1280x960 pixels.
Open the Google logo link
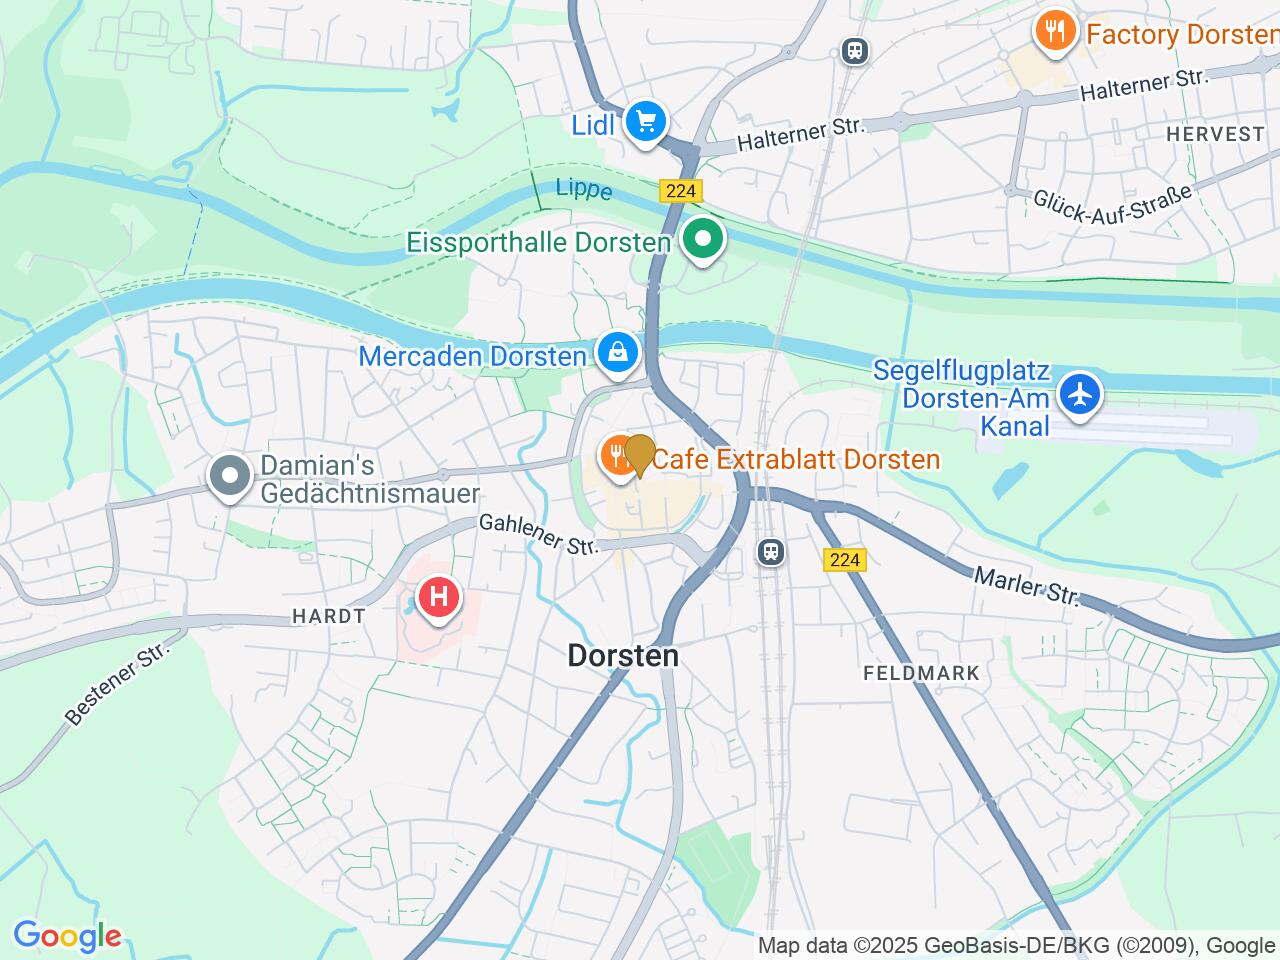pos(67,937)
